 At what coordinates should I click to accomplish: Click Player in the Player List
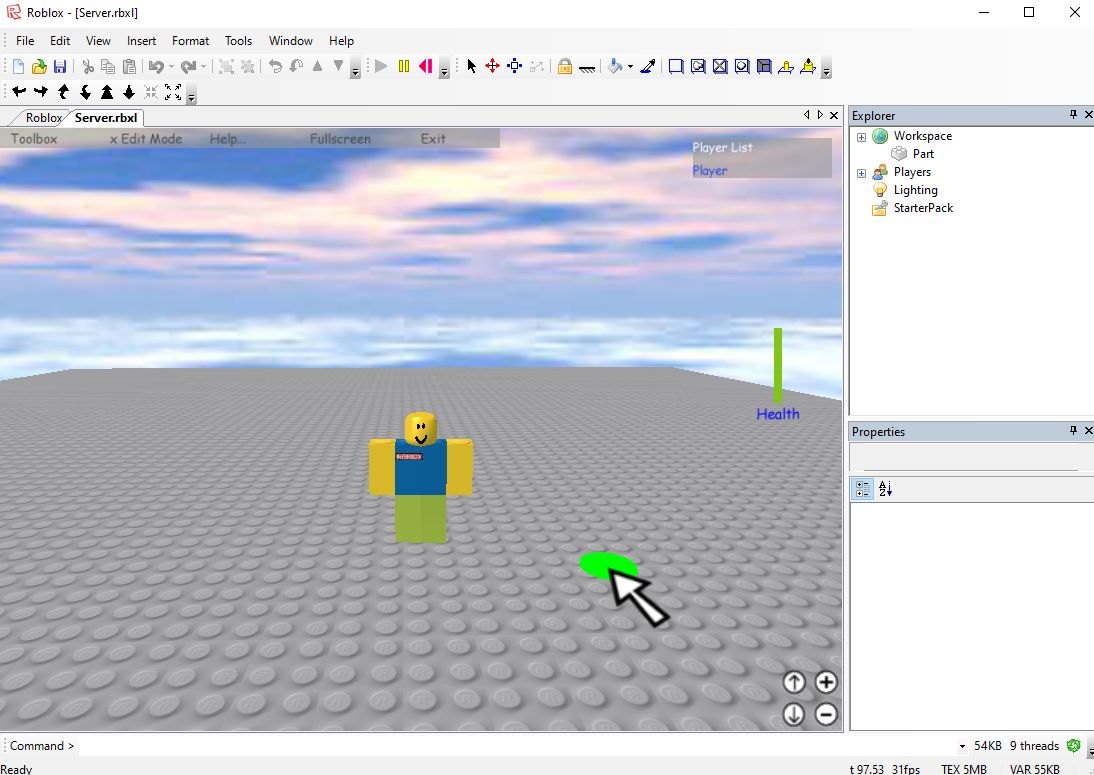pos(710,170)
